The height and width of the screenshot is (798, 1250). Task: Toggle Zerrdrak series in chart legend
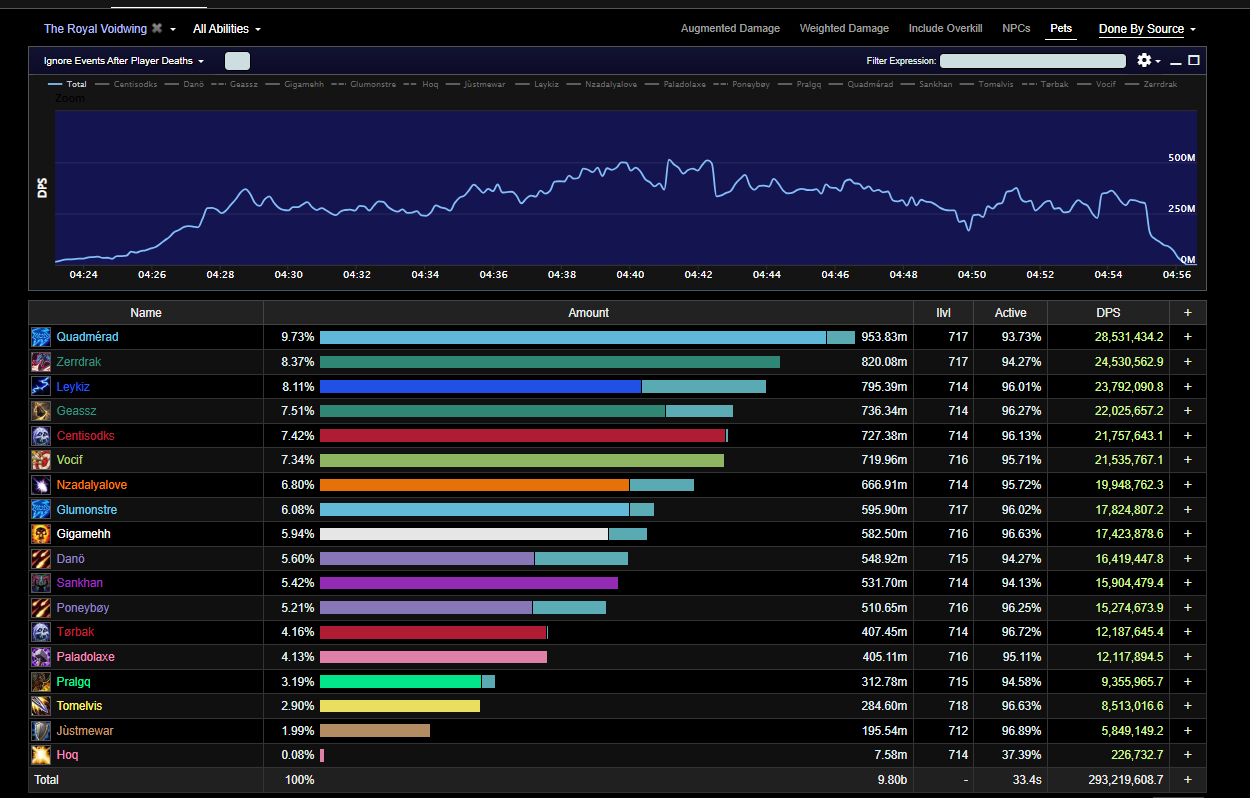[x=1152, y=84]
